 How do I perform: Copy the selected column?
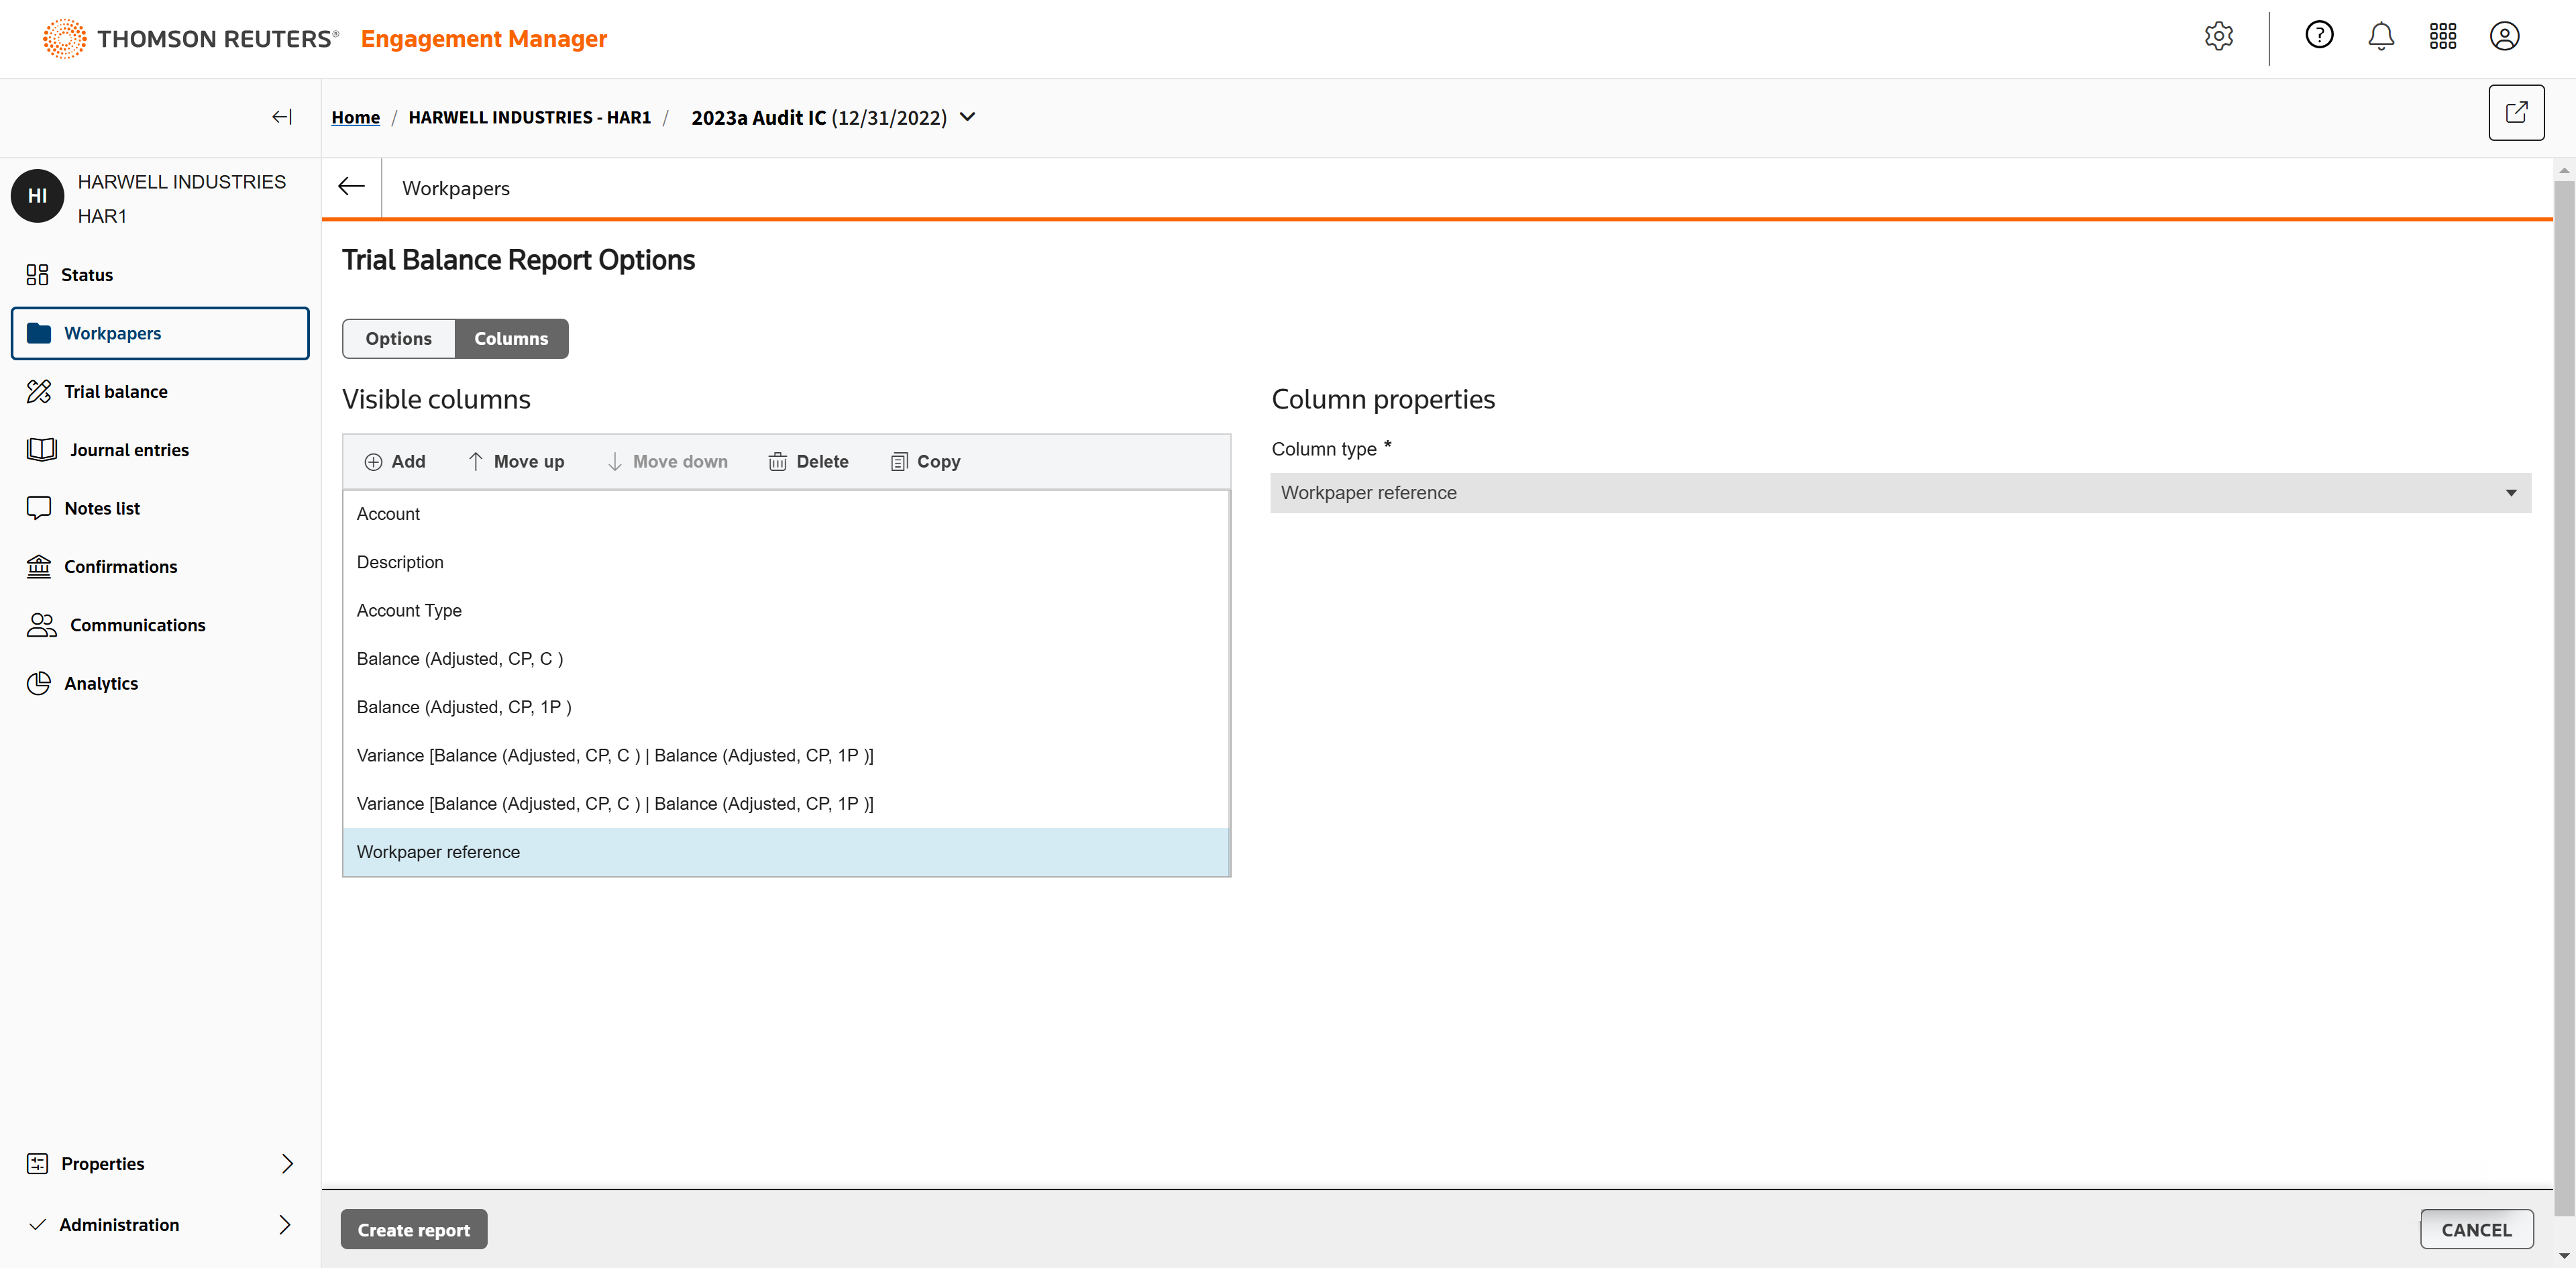click(x=925, y=461)
